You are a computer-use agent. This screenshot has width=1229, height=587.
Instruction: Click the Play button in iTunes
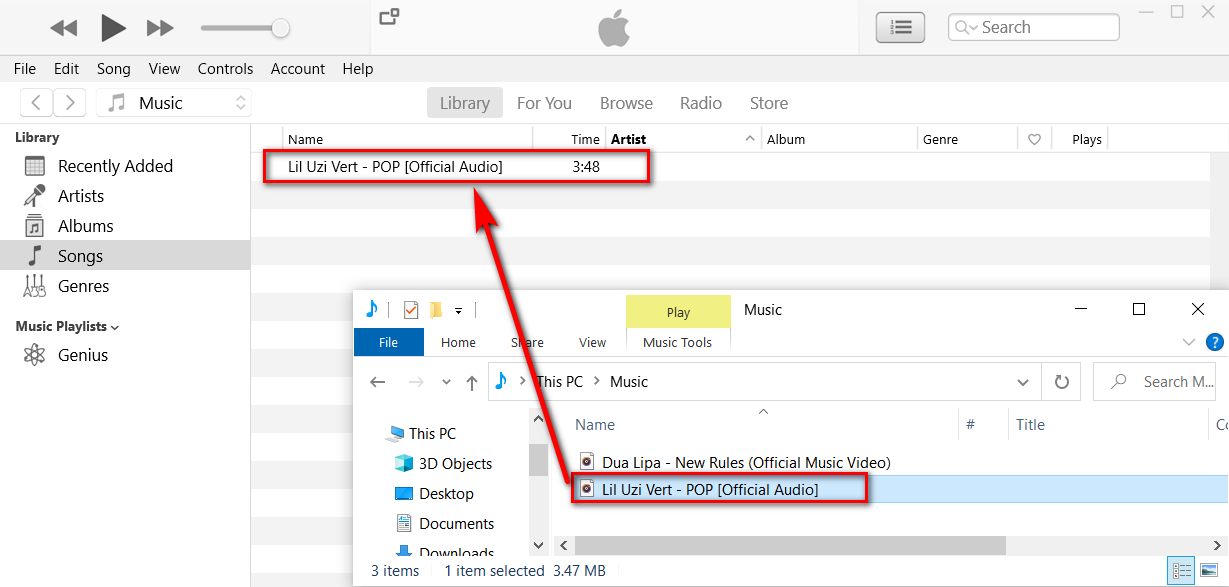coord(113,28)
